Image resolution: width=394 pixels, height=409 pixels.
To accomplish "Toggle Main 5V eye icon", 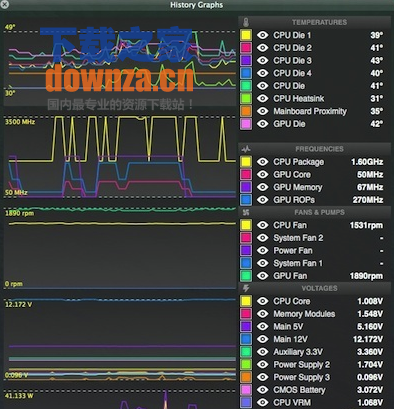I will click(263, 326).
